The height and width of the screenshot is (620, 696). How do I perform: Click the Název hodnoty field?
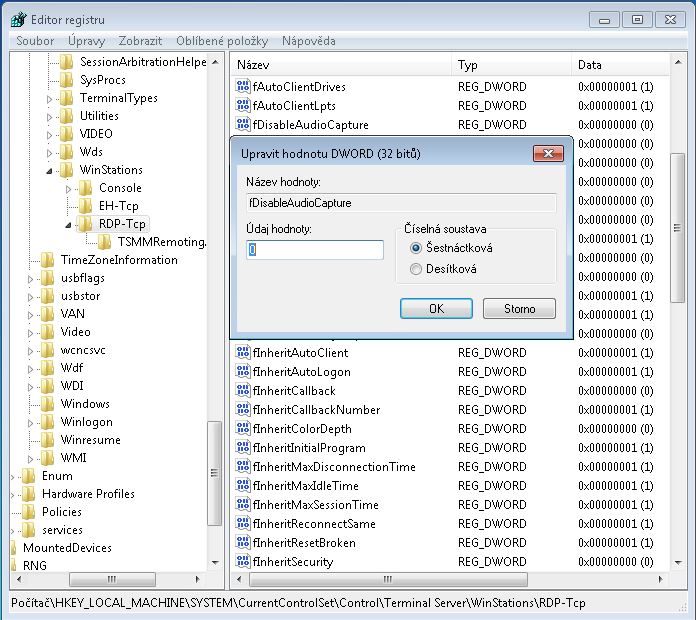tap(401, 203)
